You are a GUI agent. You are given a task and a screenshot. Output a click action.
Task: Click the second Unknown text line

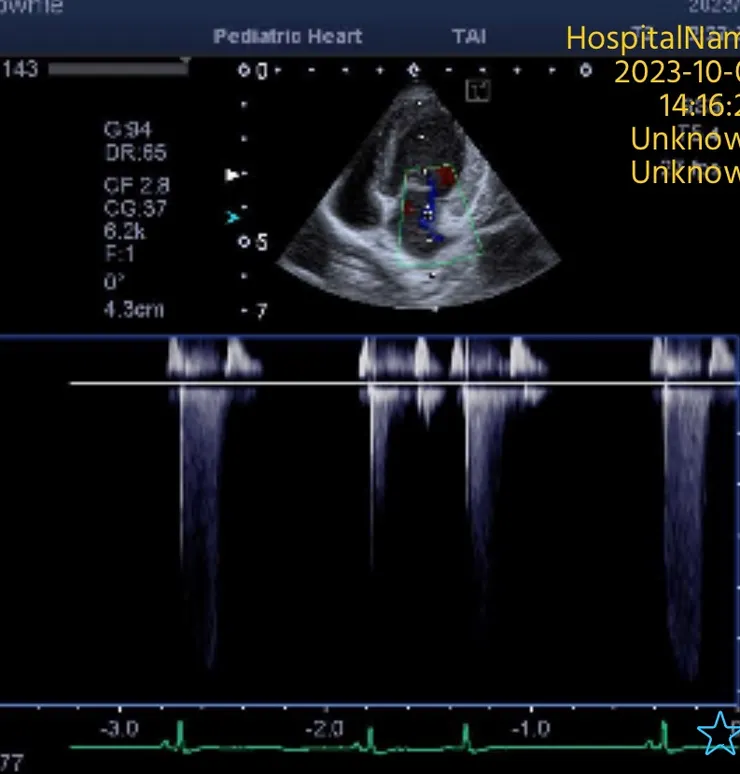pyautogui.click(x=685, y=172)
